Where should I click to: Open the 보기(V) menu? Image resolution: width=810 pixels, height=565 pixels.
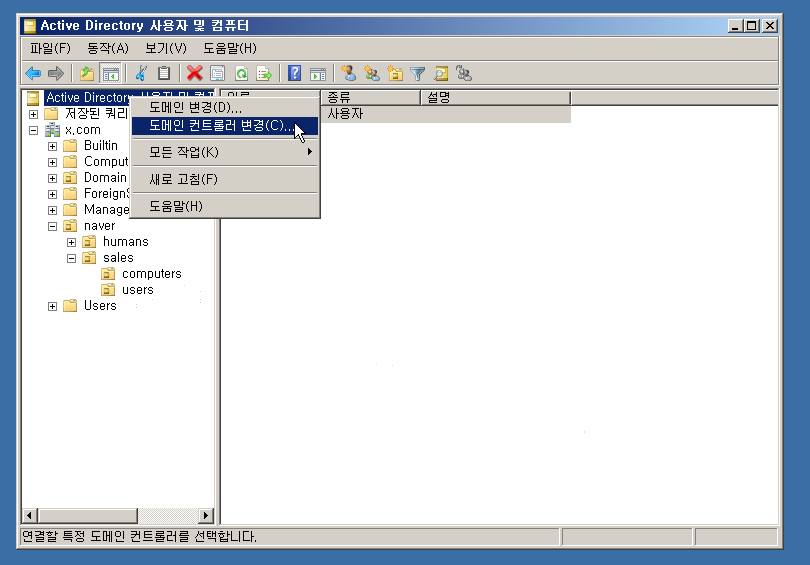tap(165, 49)
